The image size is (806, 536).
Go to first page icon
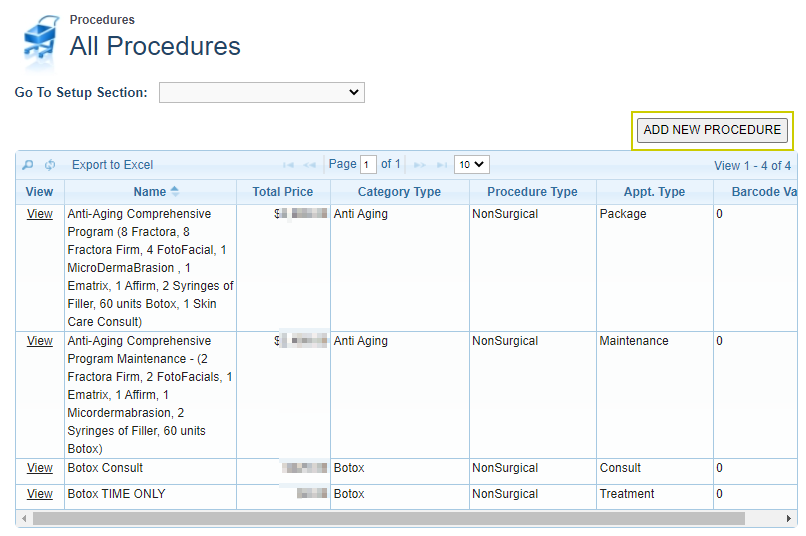click(x=289, y=165)
